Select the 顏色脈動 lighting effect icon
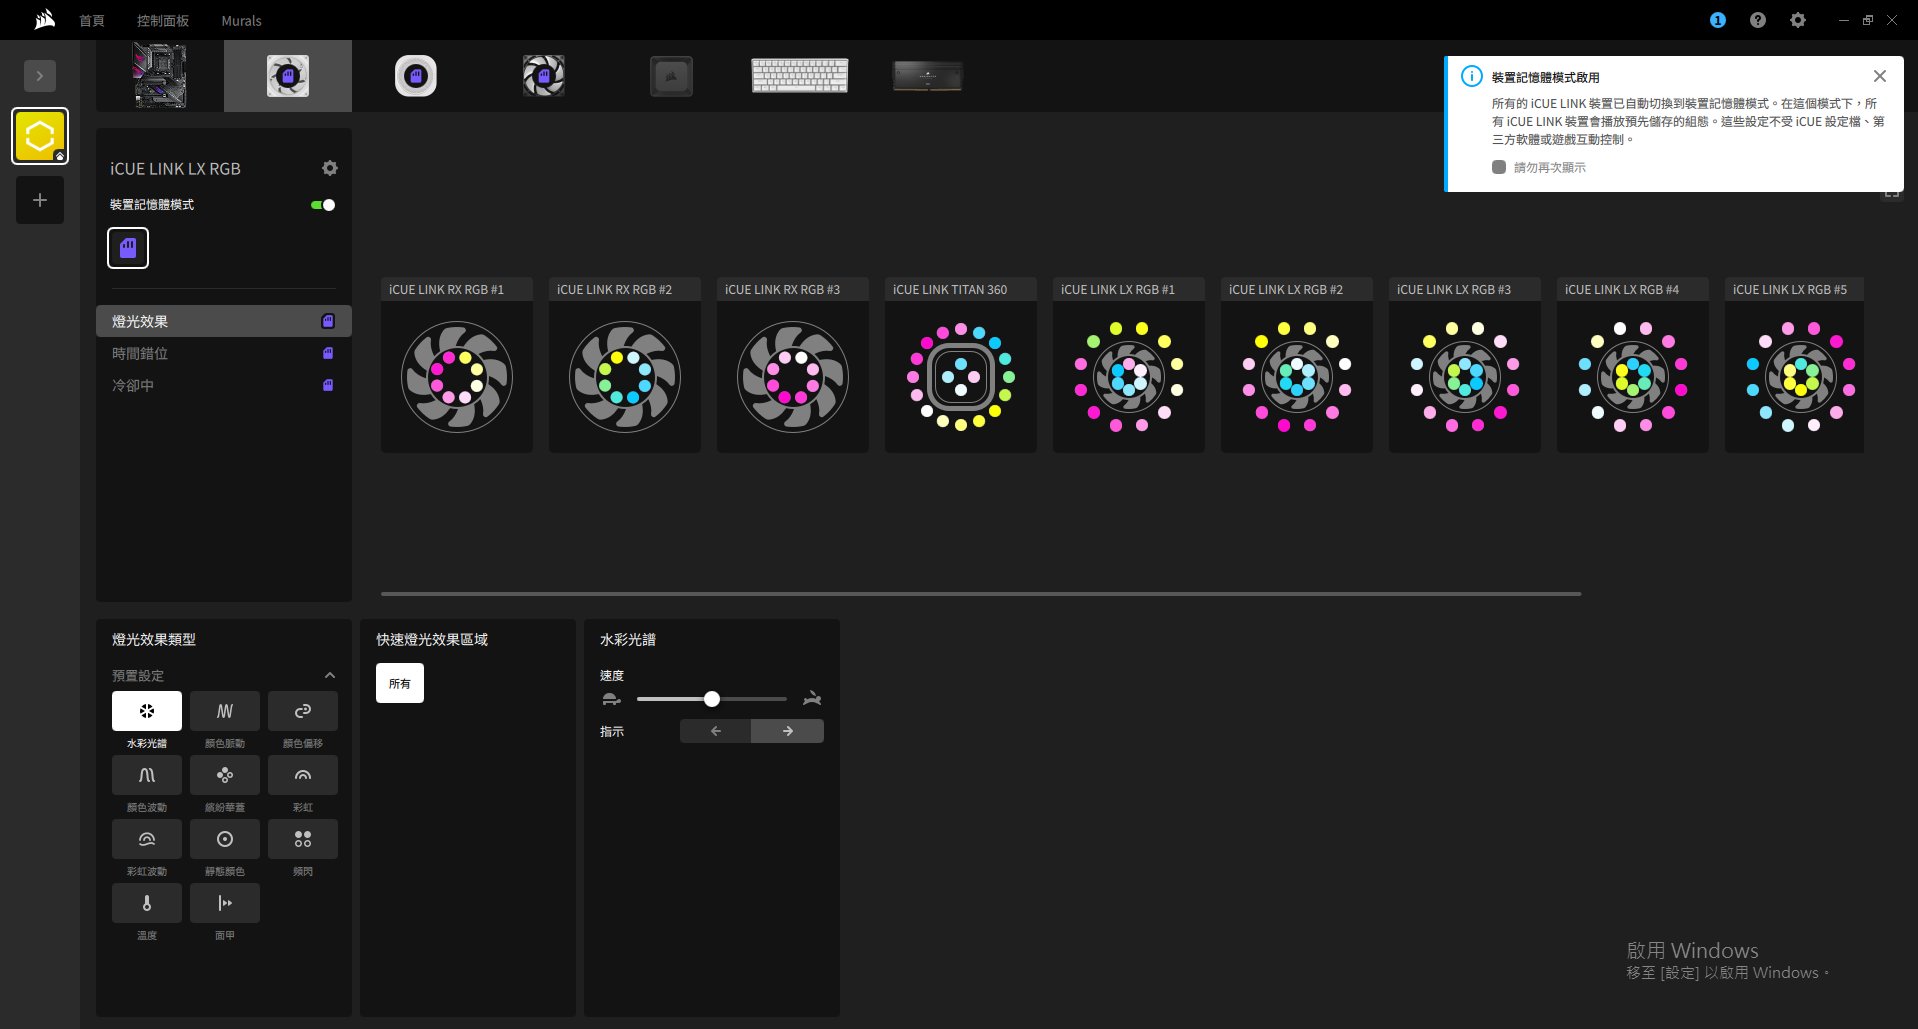The width and height of the screenshot is (1918, 1029). tap(224, 711)
